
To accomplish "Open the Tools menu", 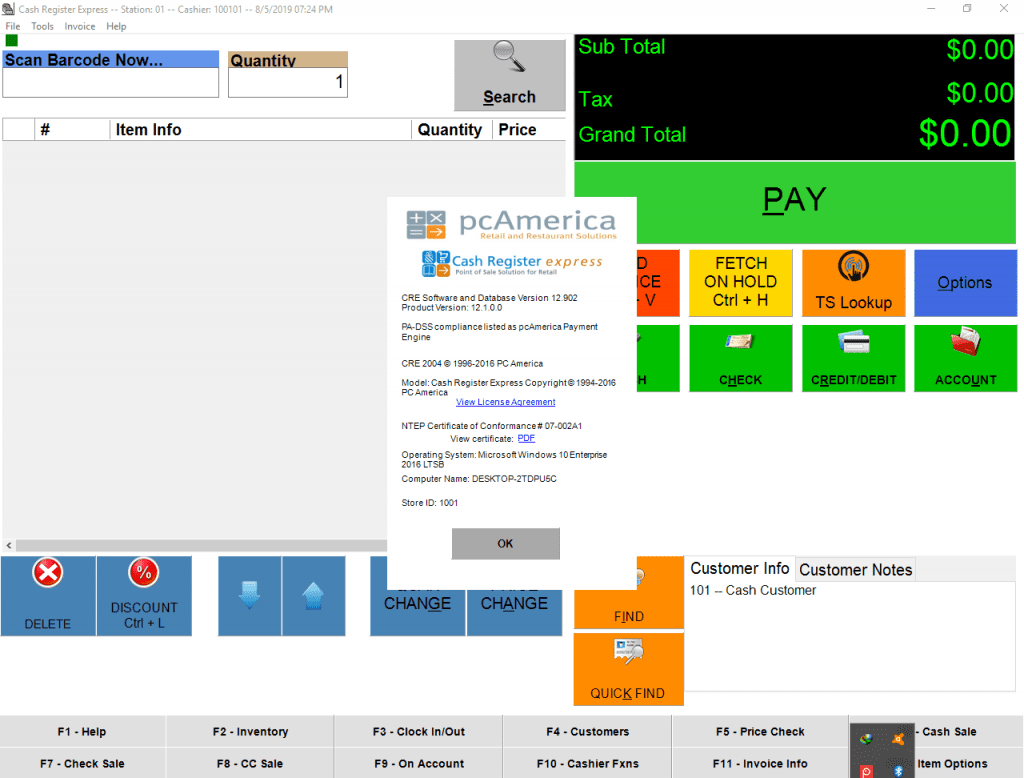I will point(43,26).
